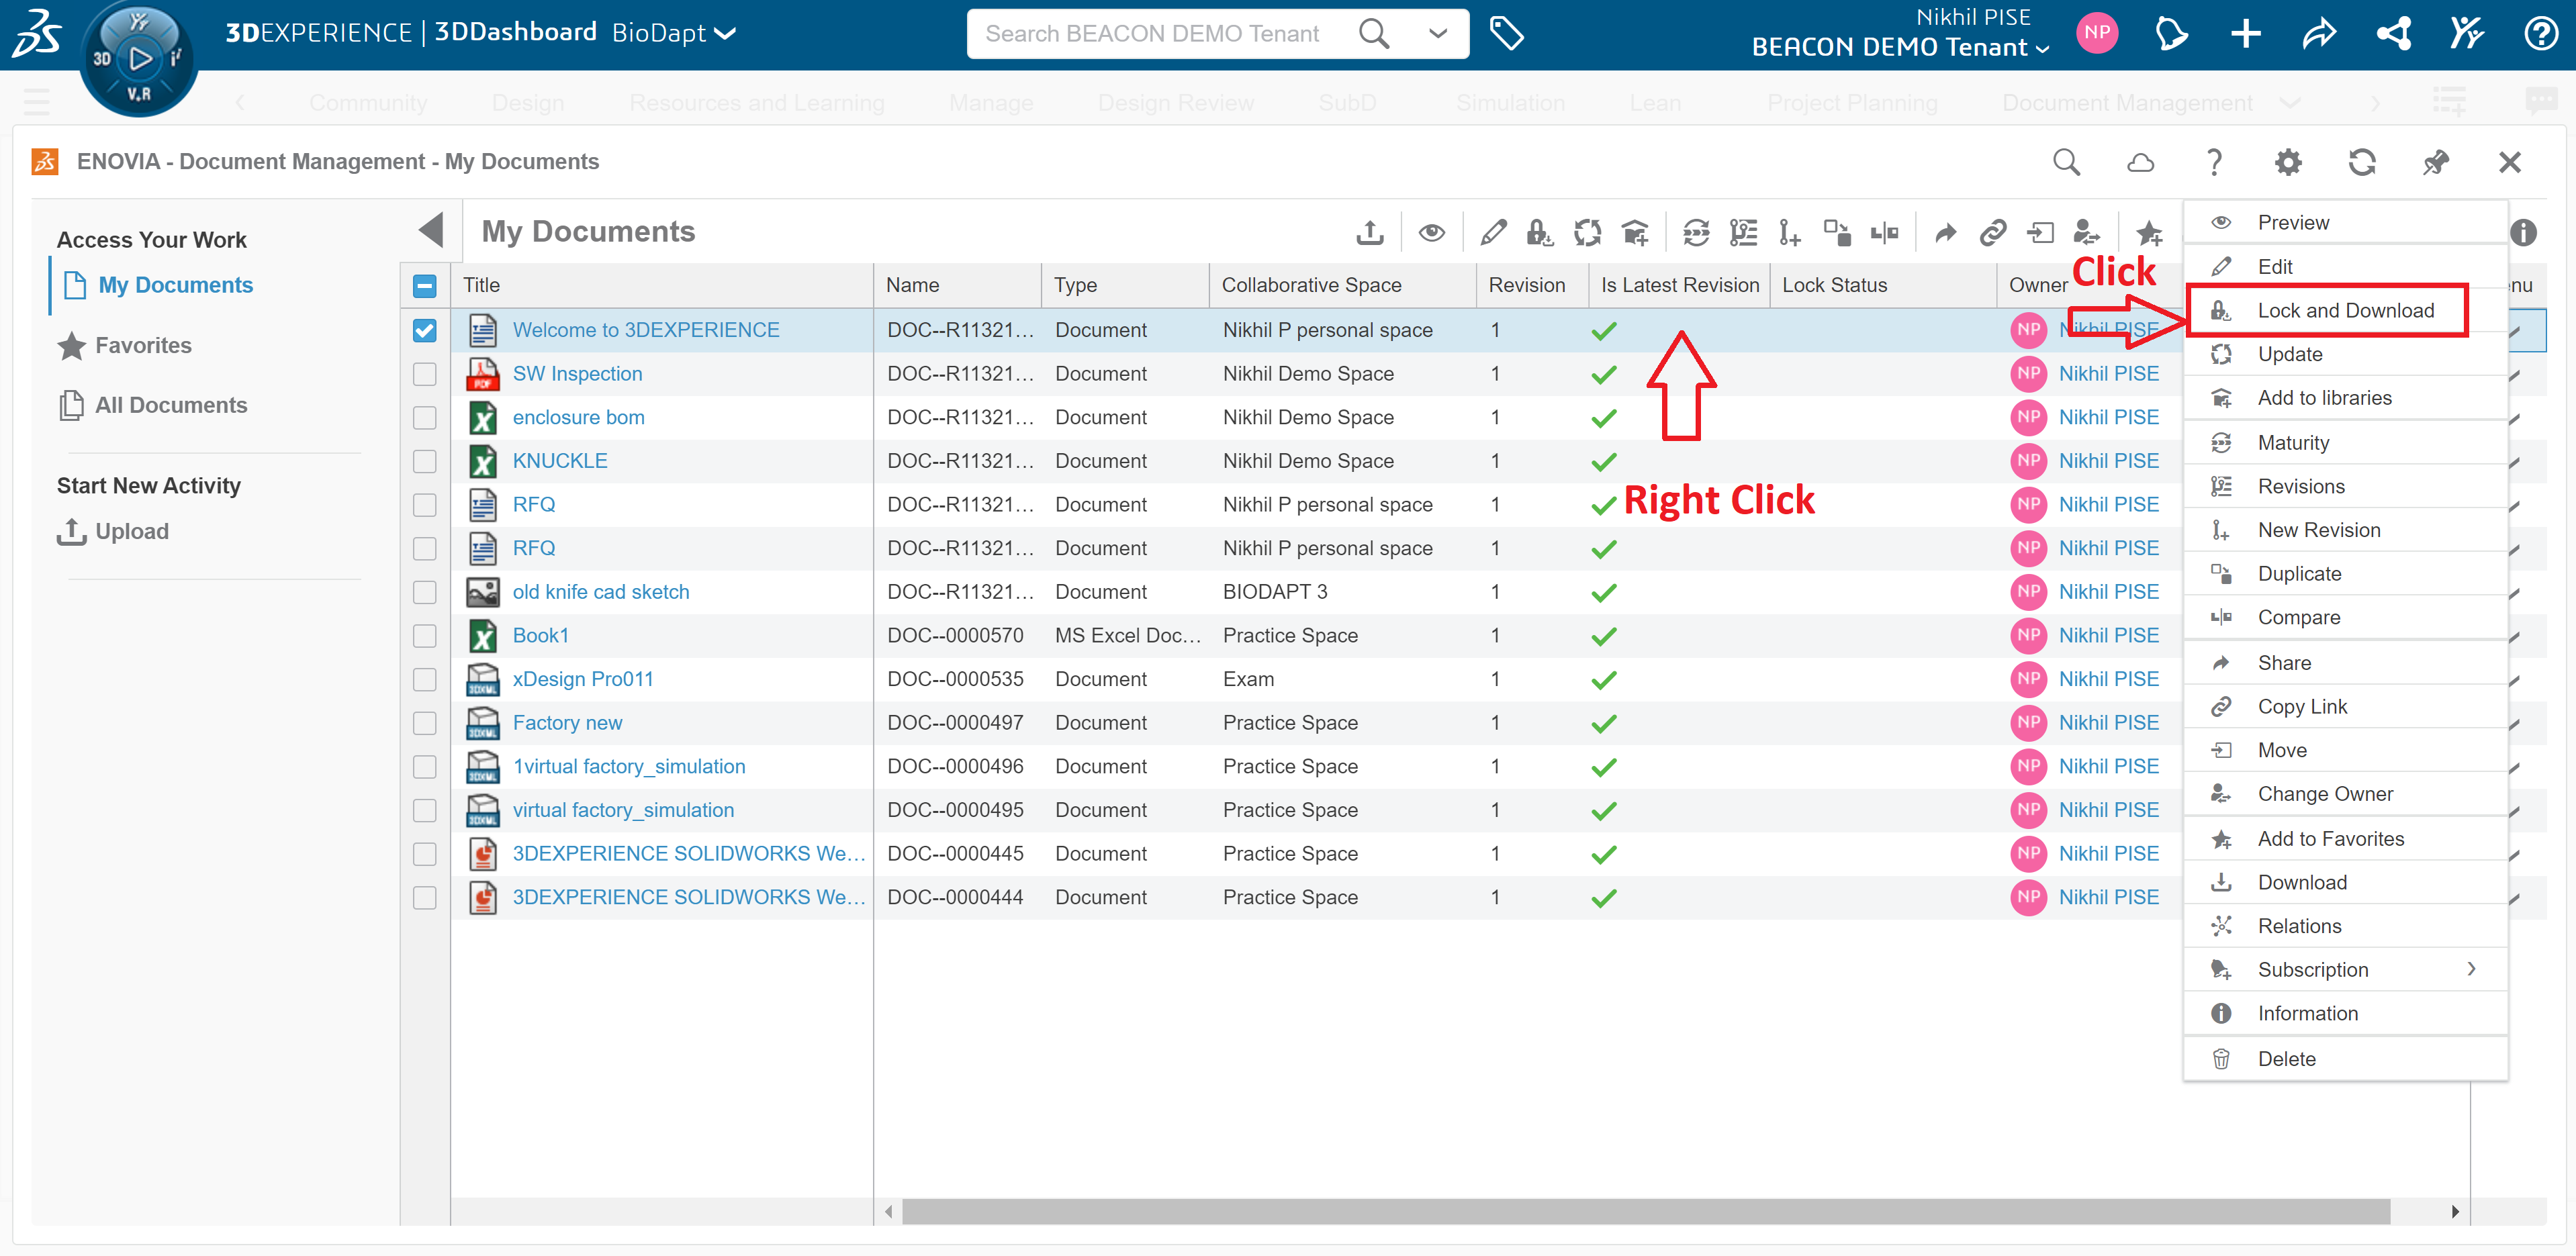The image size is (2576, 1256).
Task: Click the edit pencil toolbar icon
Action: click(x=1493, y=233)
